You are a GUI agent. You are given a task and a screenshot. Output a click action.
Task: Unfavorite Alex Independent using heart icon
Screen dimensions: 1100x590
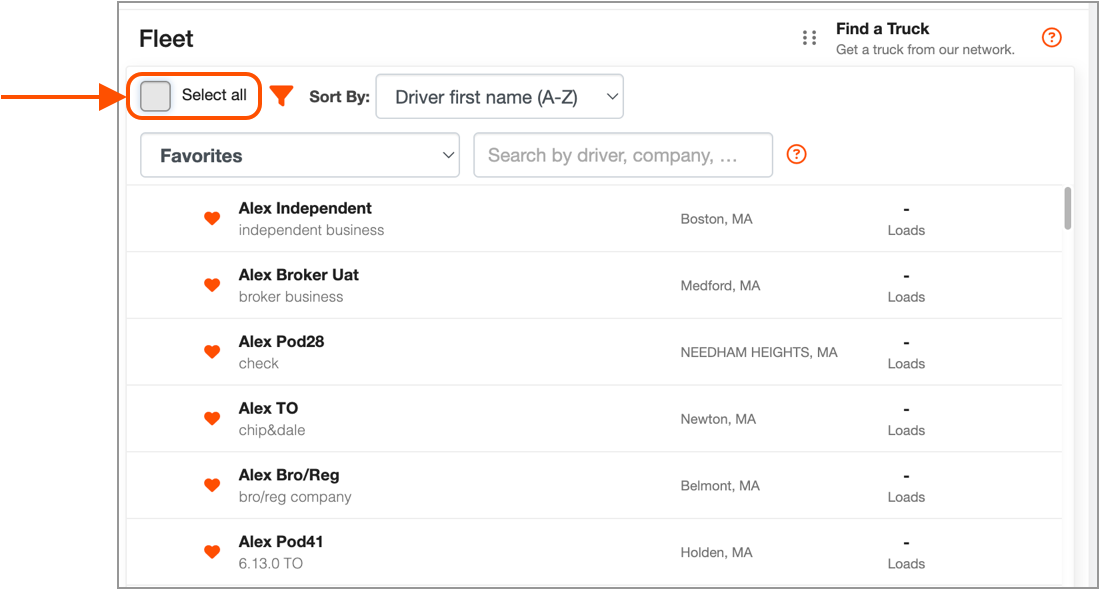212,218
